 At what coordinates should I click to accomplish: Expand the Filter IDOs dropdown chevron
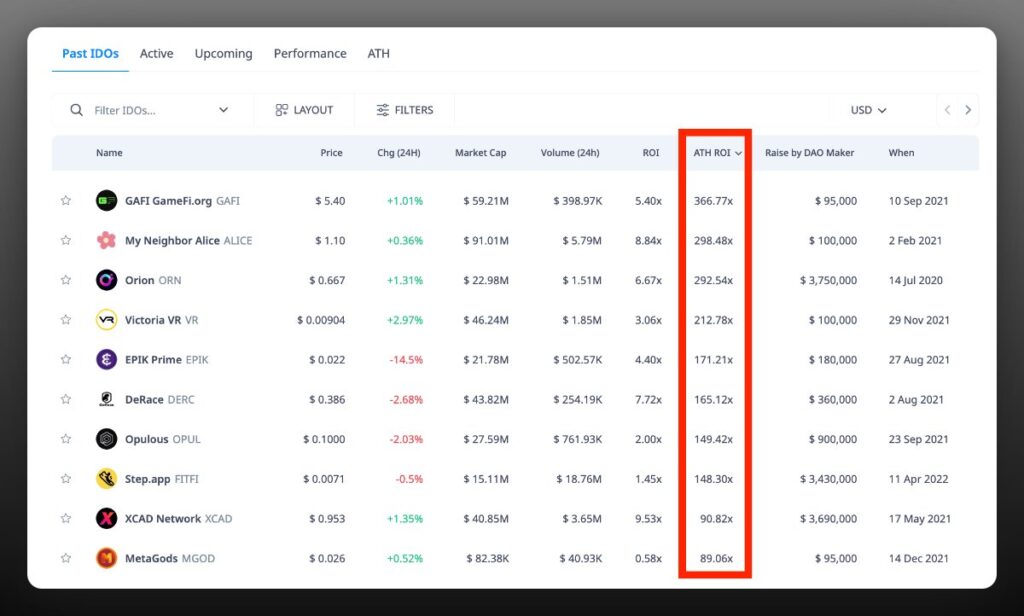click(223, 110)
